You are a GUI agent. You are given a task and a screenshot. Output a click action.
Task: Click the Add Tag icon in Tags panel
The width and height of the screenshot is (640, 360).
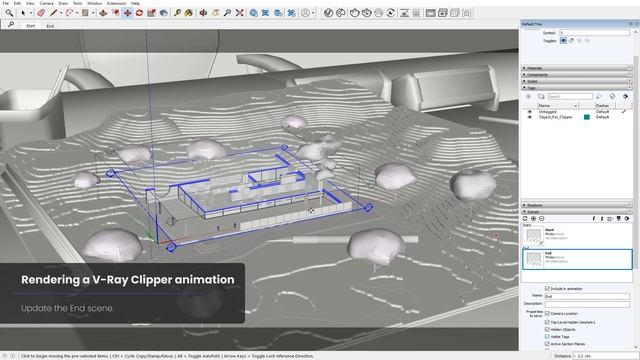click(x=528, y=96)
